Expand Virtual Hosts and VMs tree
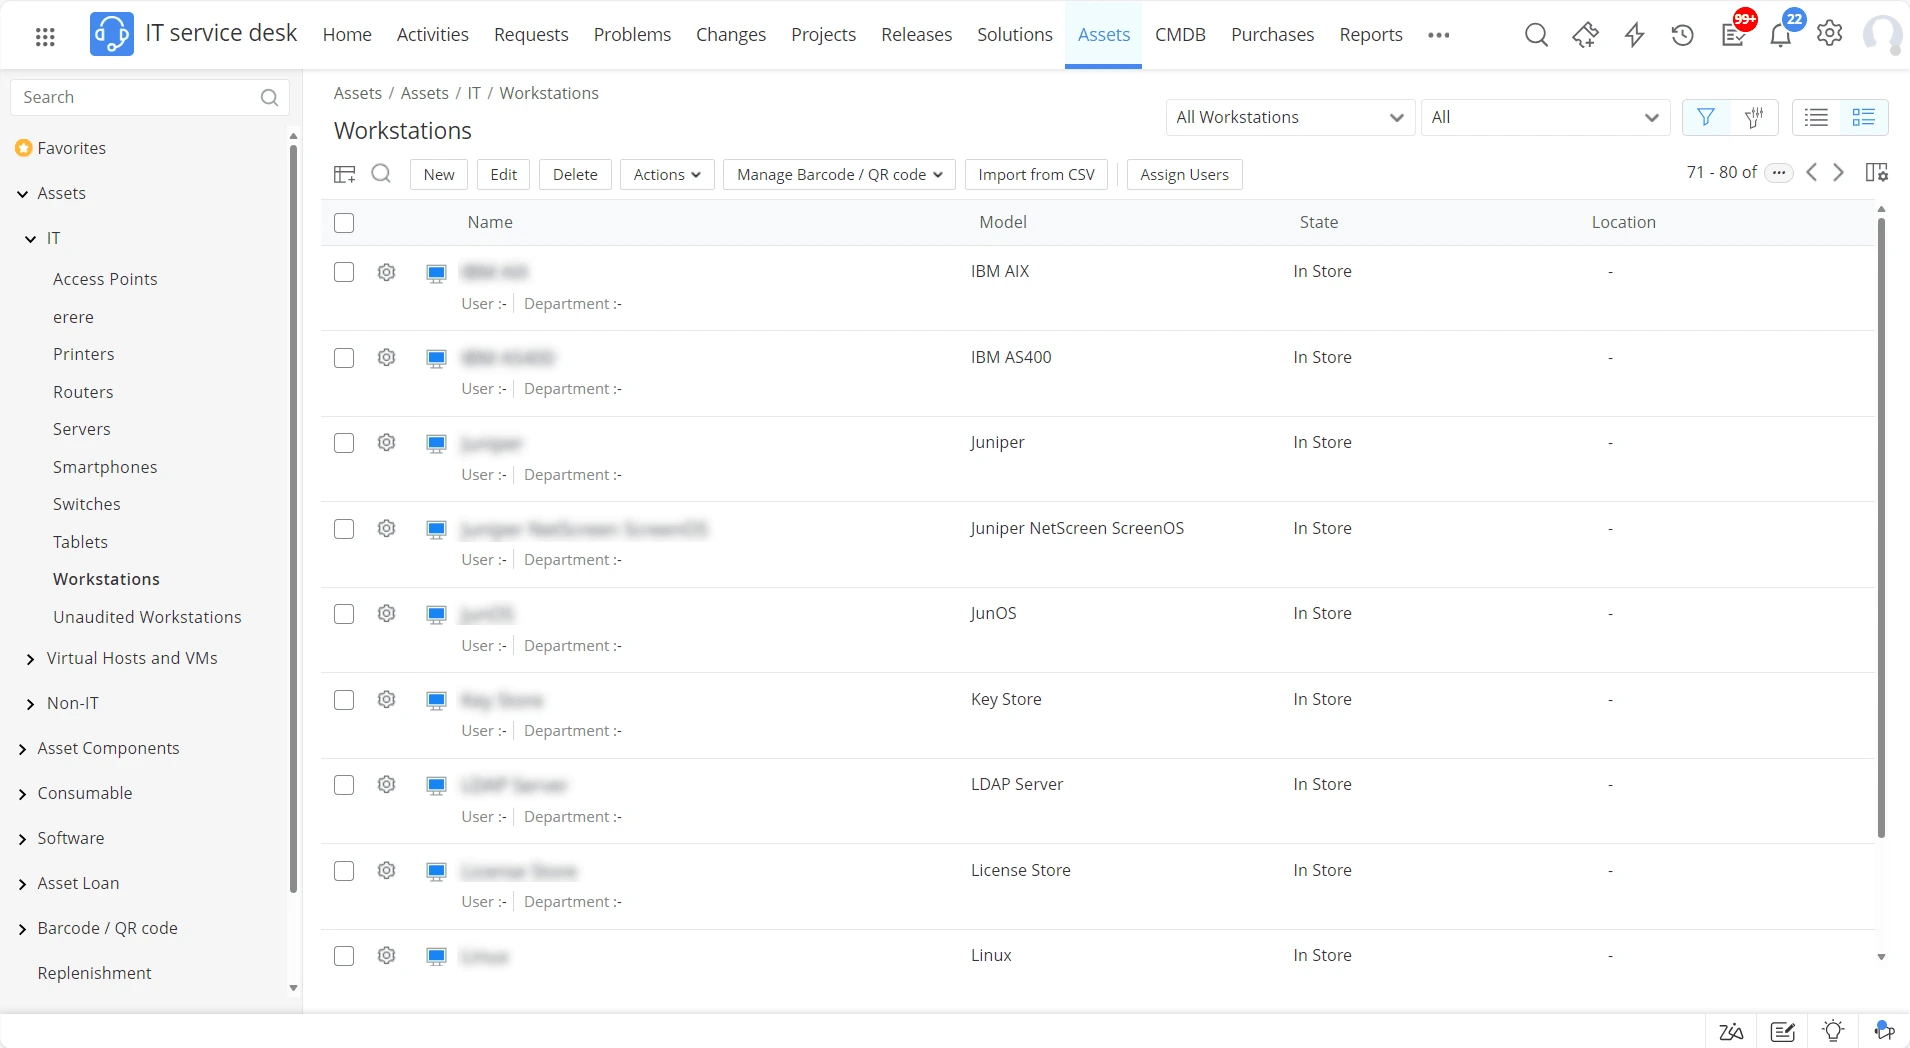 pyautogui.click(x=30, y=659)
